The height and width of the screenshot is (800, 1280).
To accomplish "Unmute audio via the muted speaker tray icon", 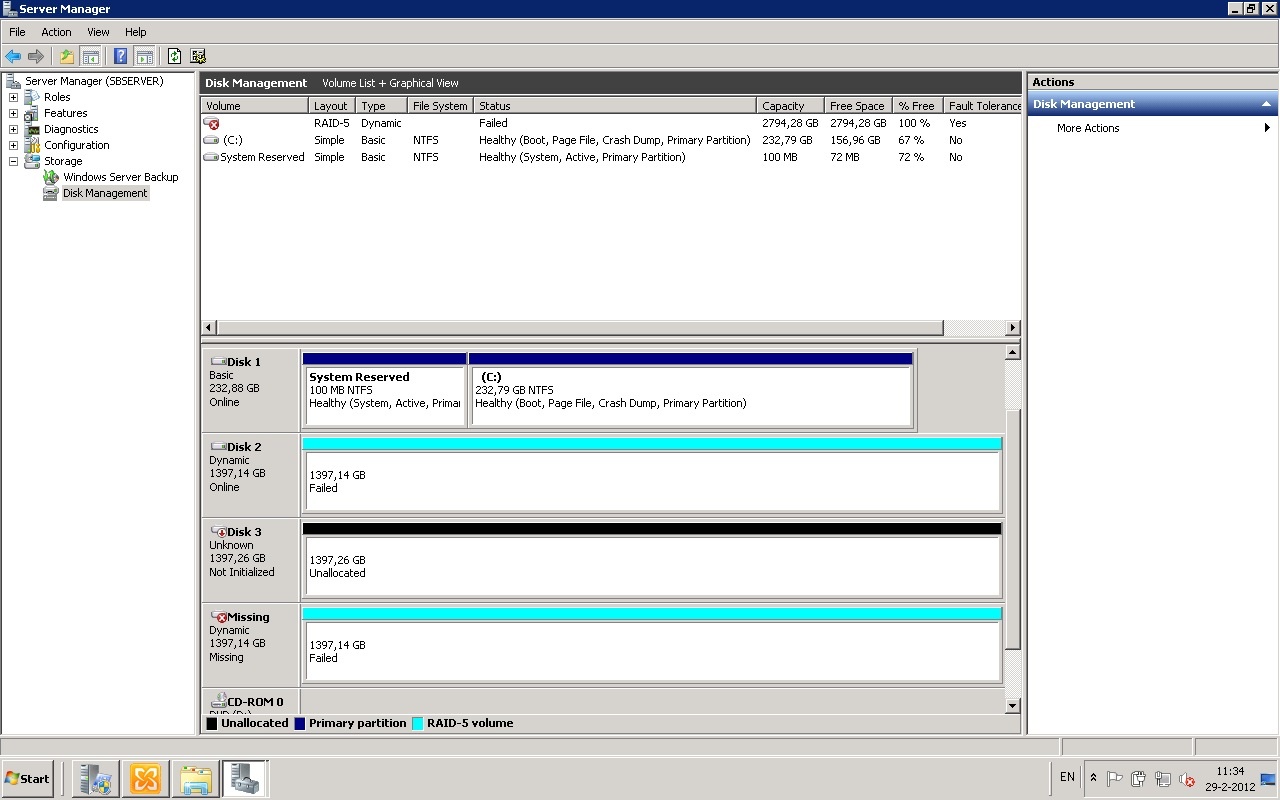I will [1188, 779].
